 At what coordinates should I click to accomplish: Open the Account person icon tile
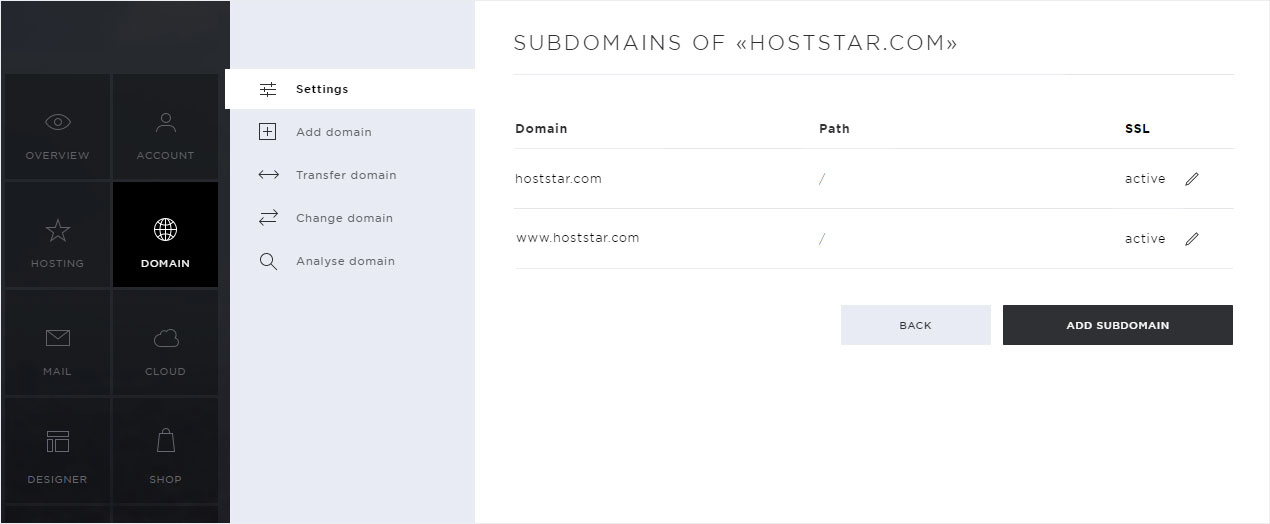click(165, 126)
